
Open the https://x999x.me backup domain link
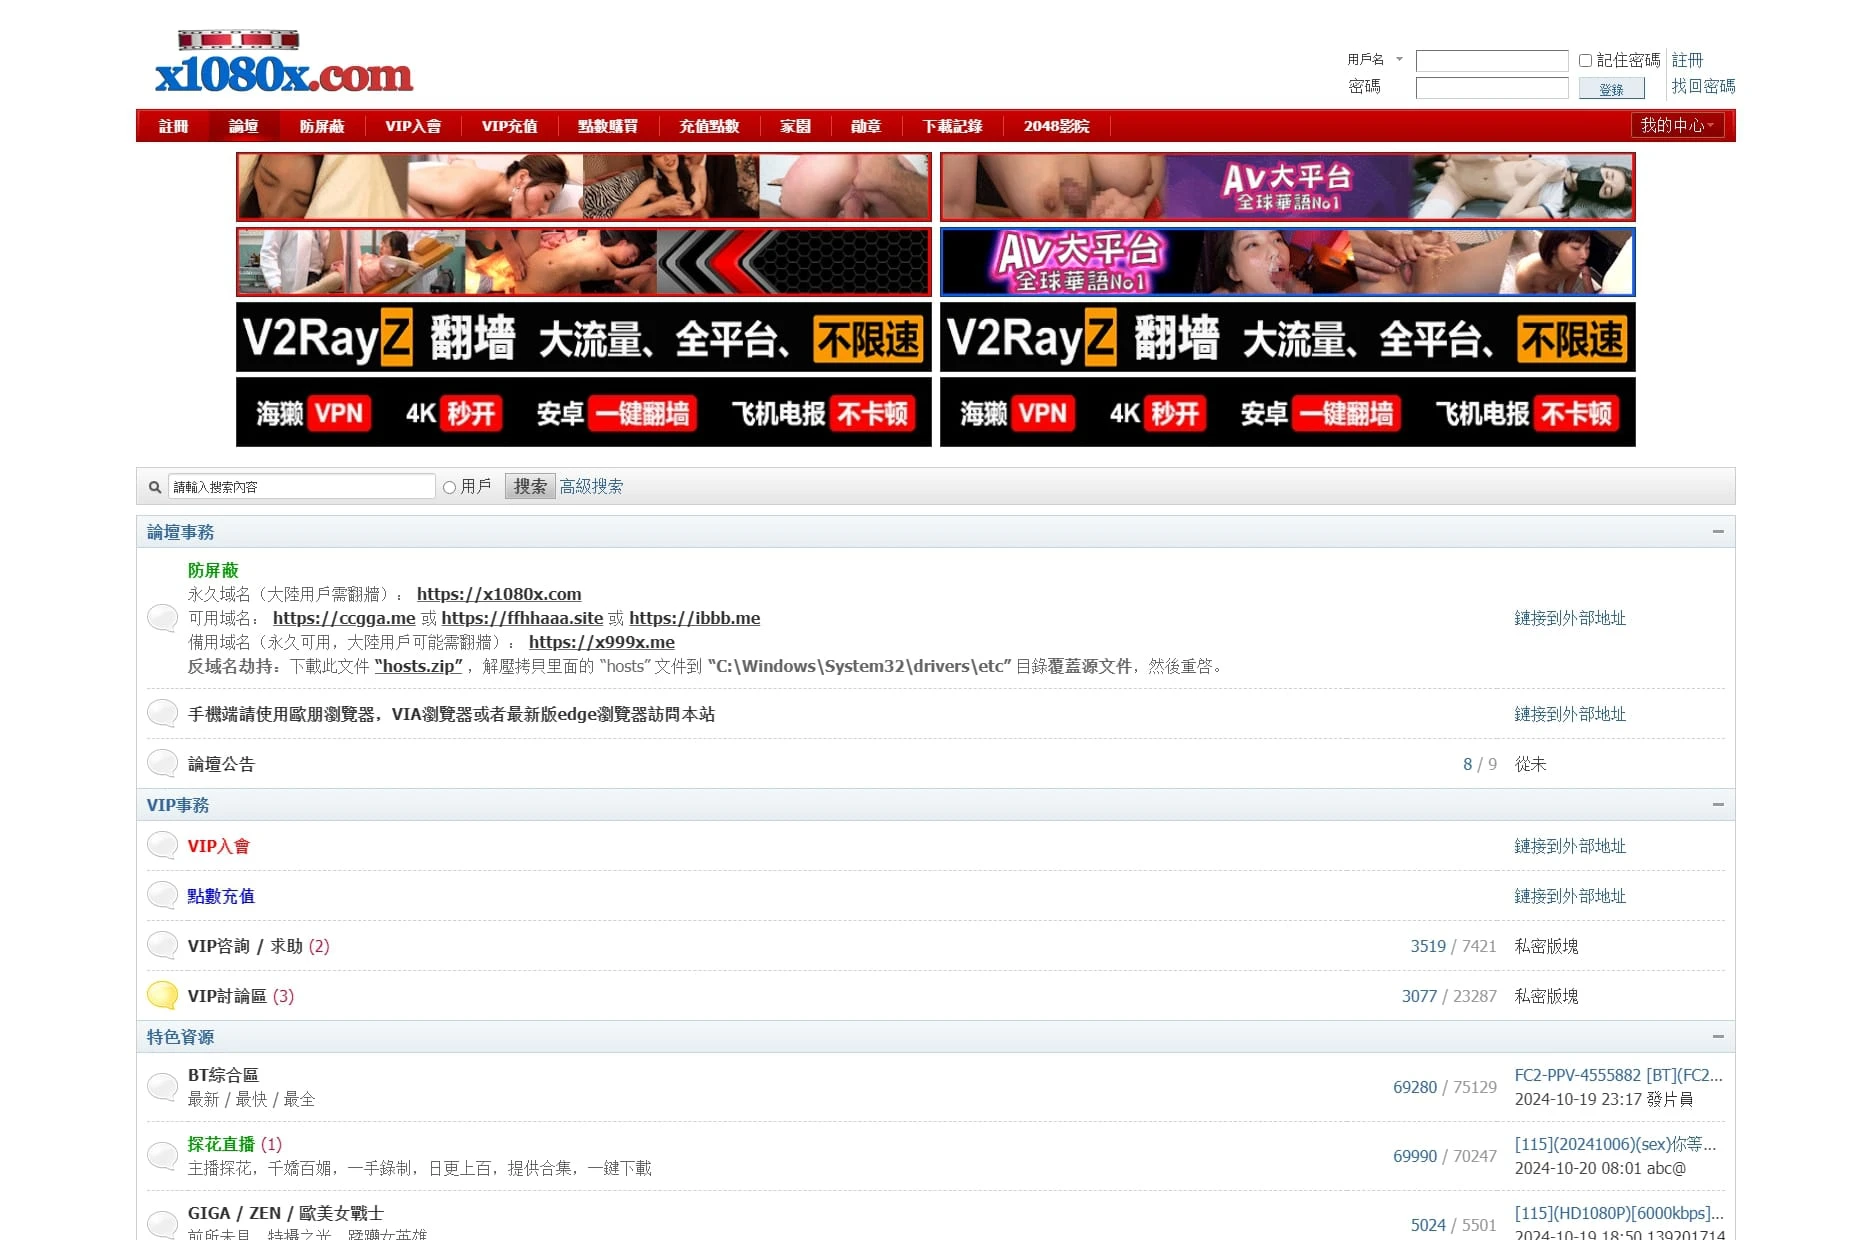(602, 642)
